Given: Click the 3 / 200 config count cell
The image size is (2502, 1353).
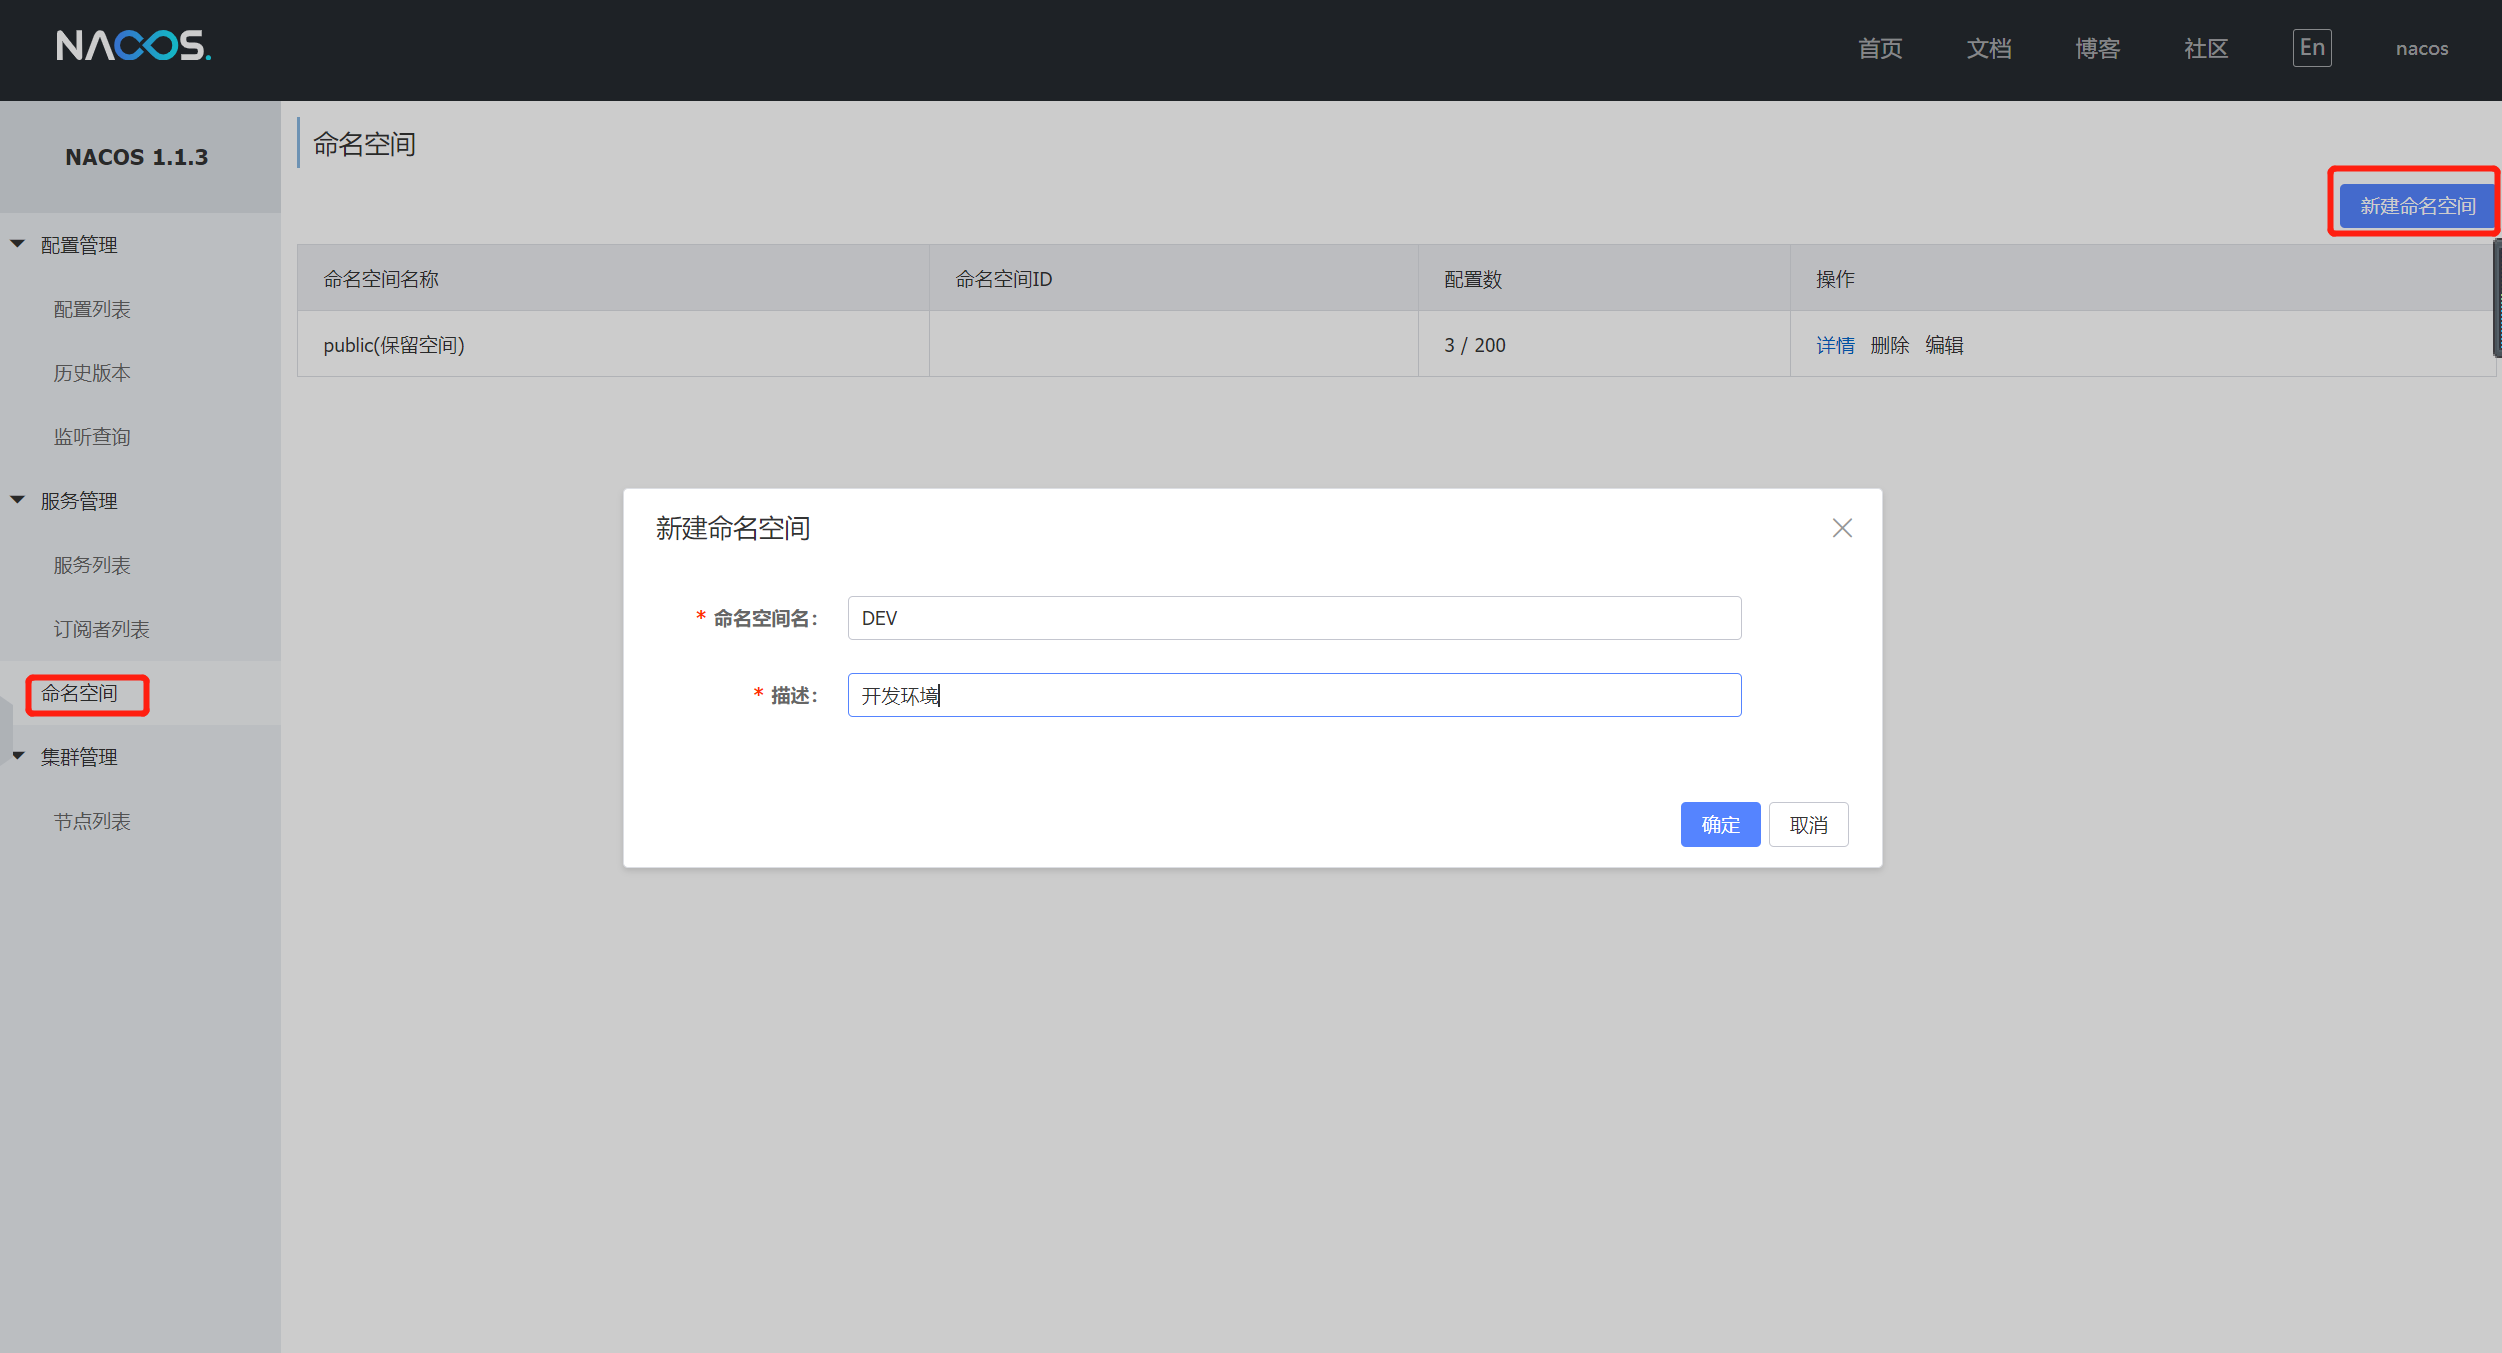Looking at the screenshot, I should [x=1604, y=344].
